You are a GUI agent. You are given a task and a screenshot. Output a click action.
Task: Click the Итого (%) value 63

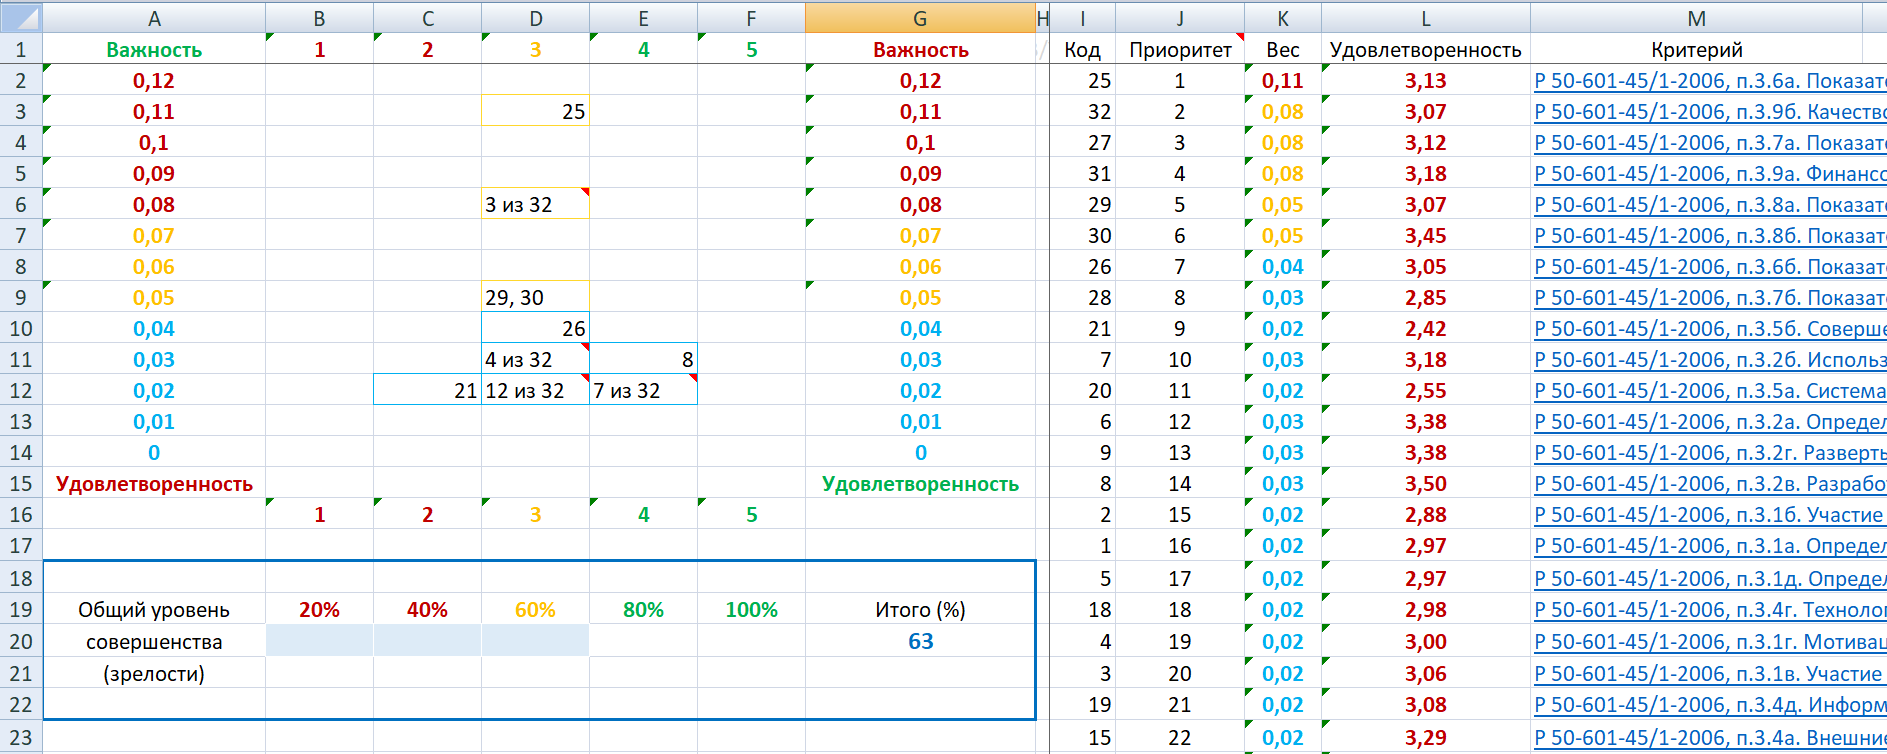coord(920,642)
